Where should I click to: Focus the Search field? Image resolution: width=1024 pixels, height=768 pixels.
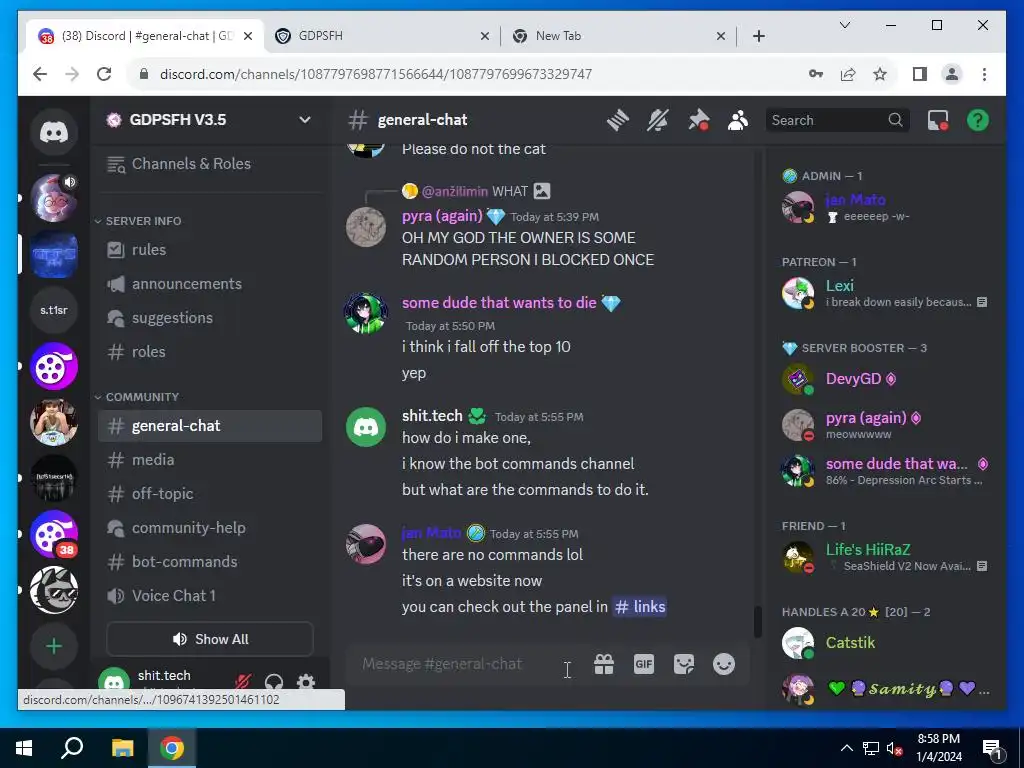(837, 120)
